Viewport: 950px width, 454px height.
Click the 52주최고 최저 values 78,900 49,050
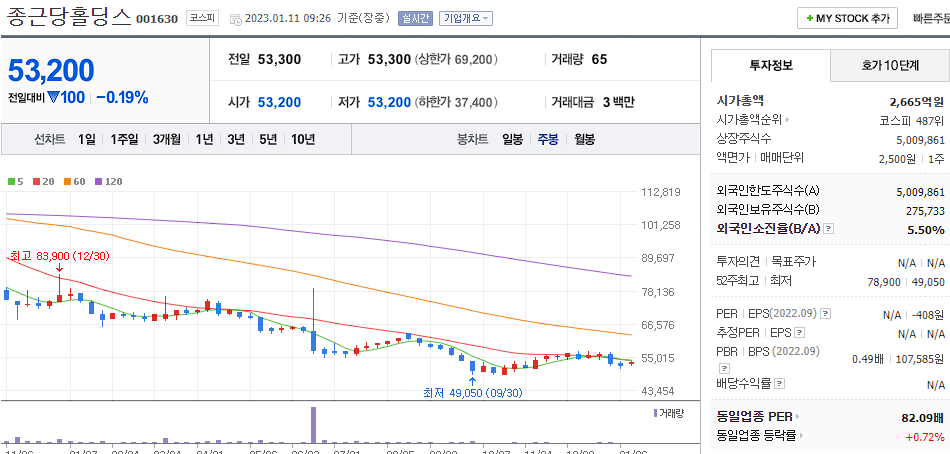click(x=906, y=281)
